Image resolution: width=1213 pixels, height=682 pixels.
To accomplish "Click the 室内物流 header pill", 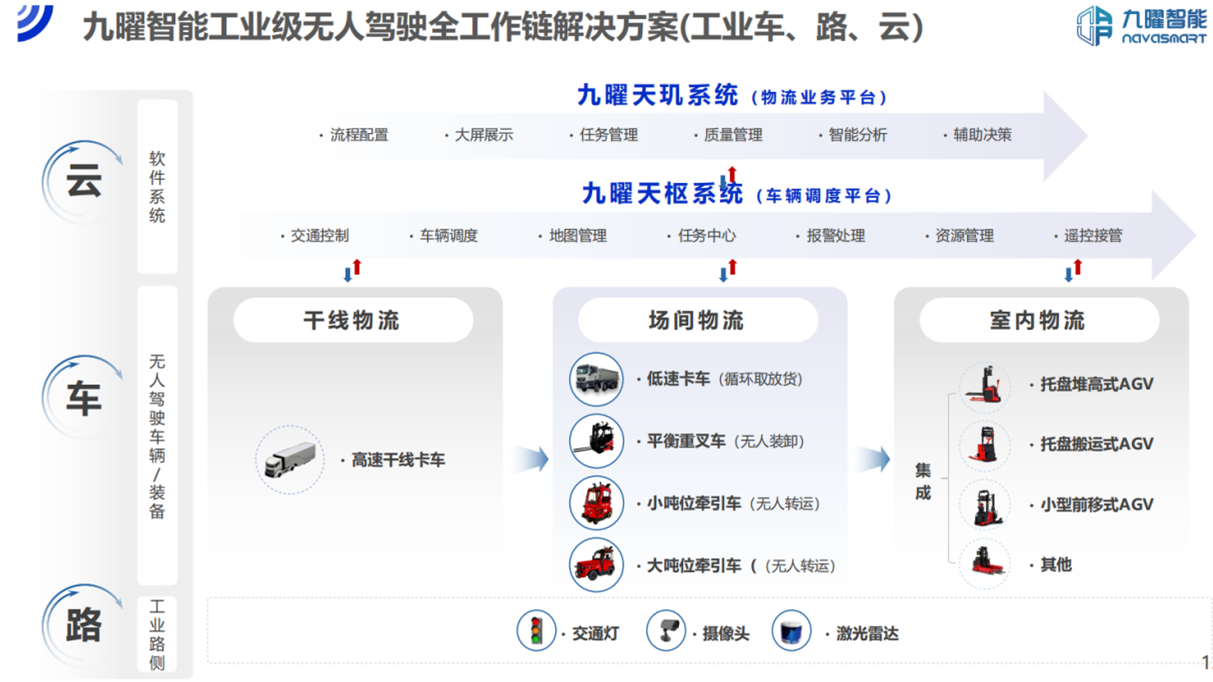I will click(1038, 321).
